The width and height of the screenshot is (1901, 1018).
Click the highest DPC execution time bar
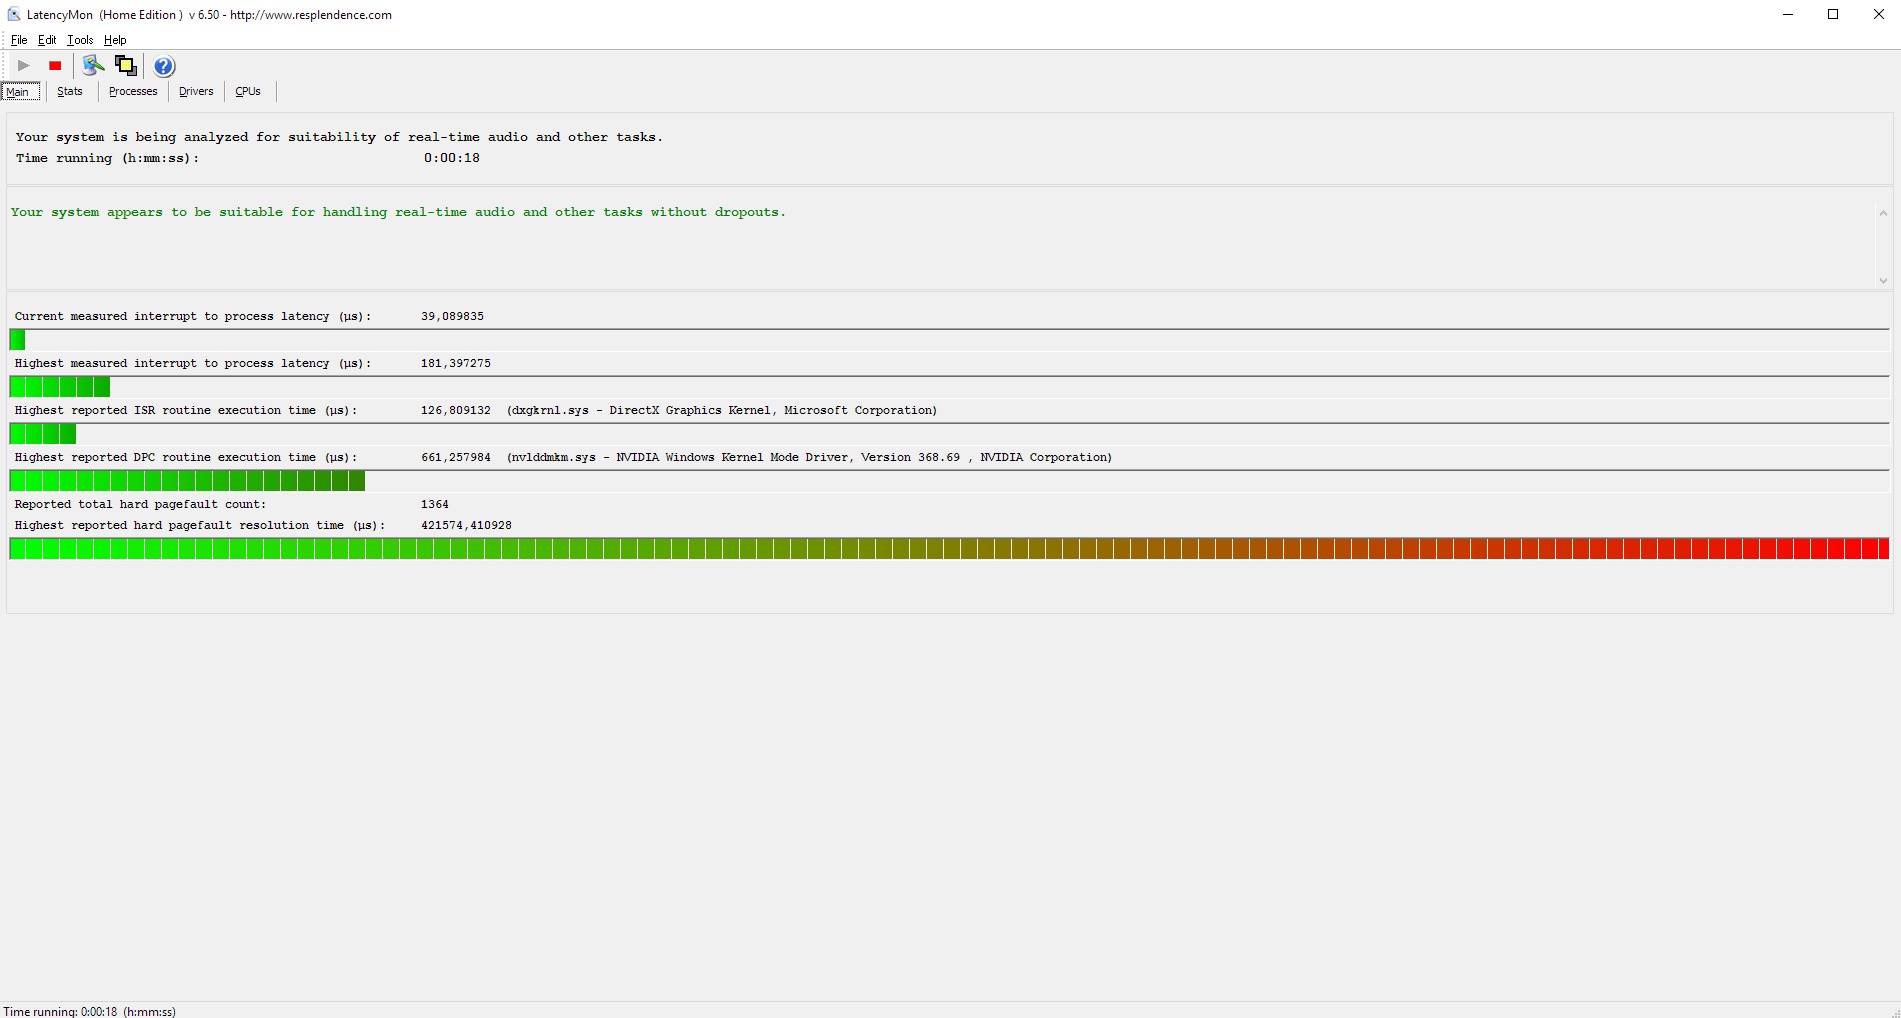tap(949, 481)
